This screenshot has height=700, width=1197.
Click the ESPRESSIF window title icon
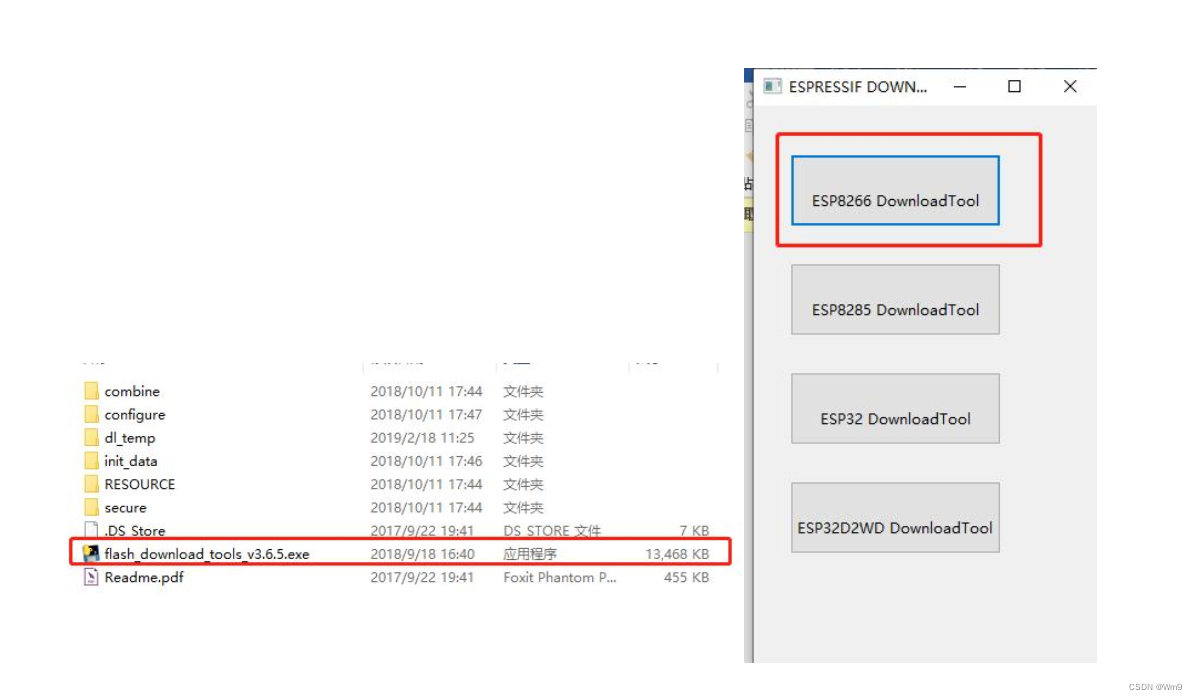click(773, 86)
